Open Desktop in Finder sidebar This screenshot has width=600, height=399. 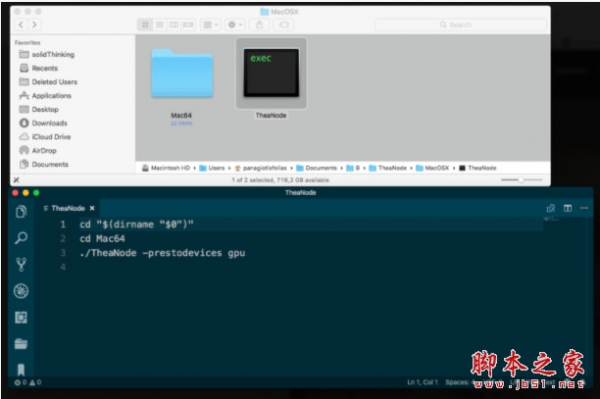(45, 109)
